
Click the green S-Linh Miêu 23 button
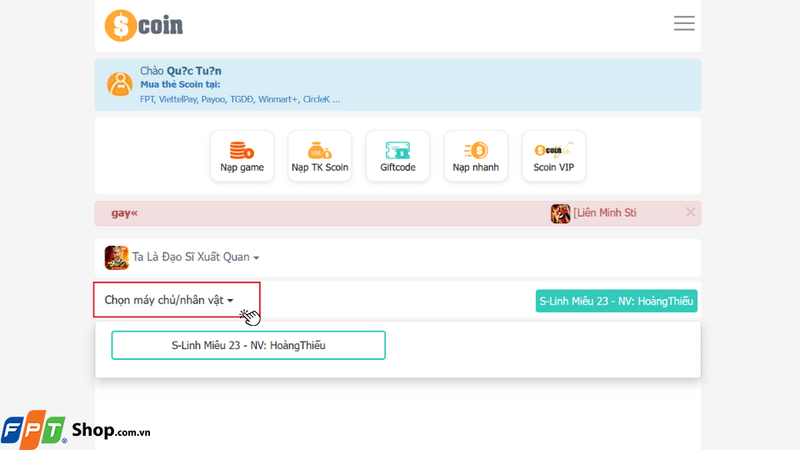(x=616, y=301)
